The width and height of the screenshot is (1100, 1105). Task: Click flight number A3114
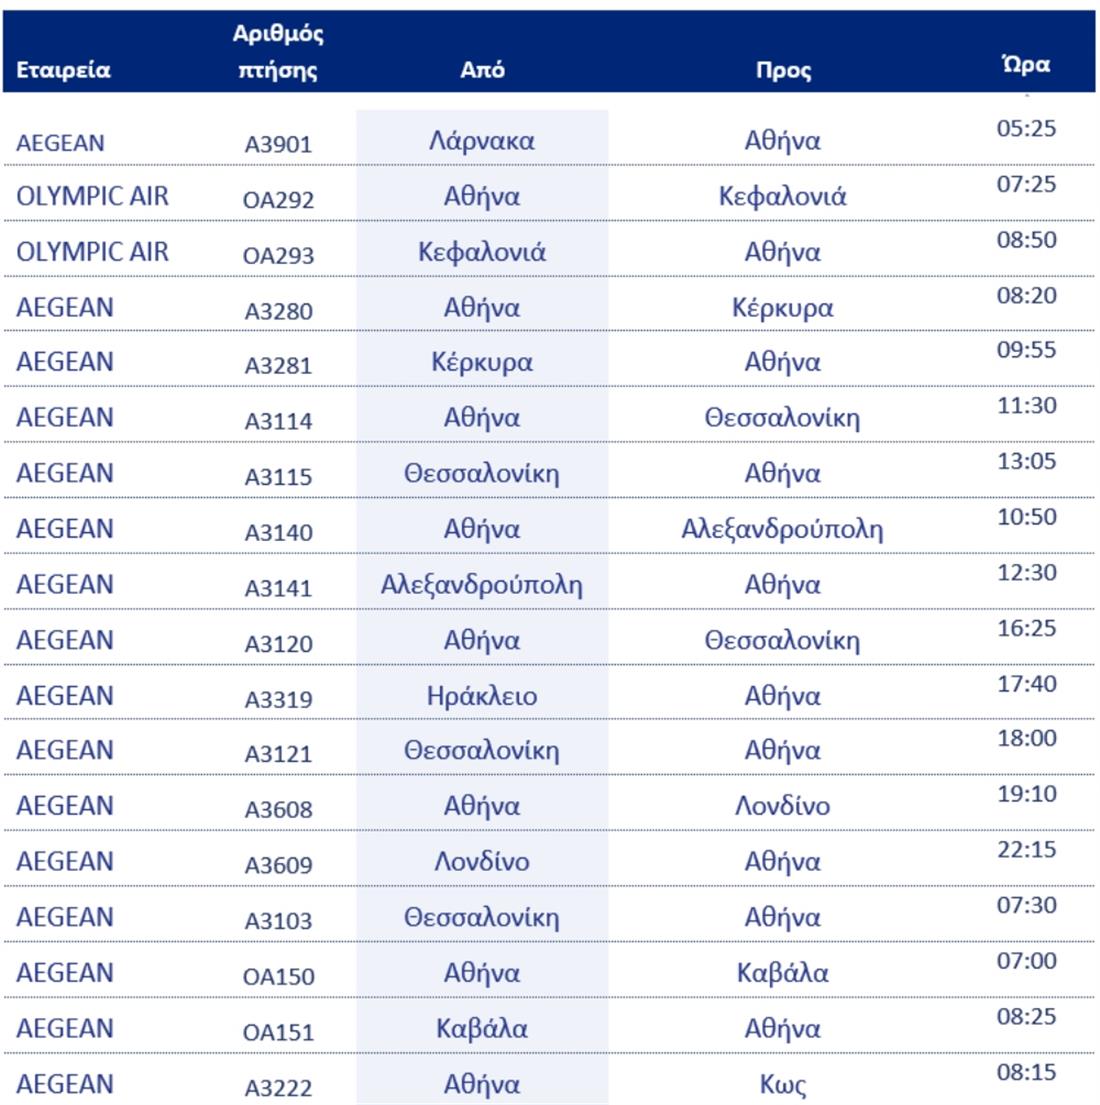coord(278,421)
